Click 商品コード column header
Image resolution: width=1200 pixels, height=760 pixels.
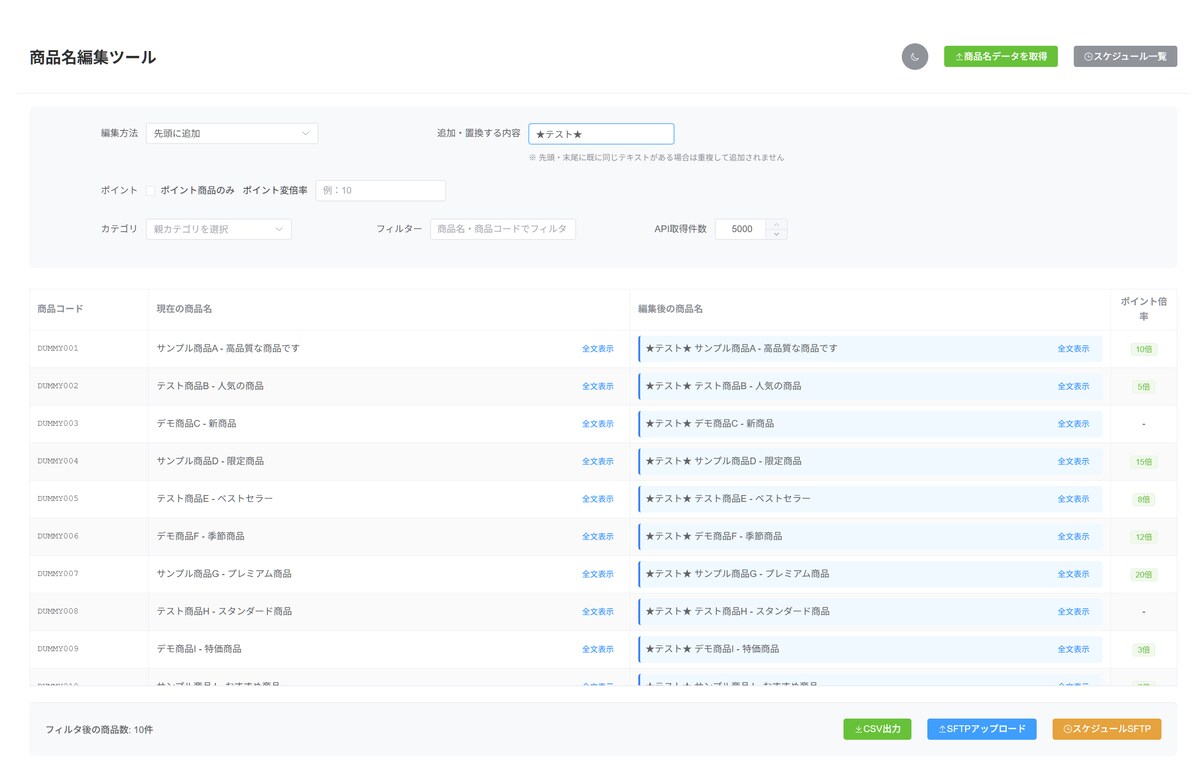click(x=60, y=309)
